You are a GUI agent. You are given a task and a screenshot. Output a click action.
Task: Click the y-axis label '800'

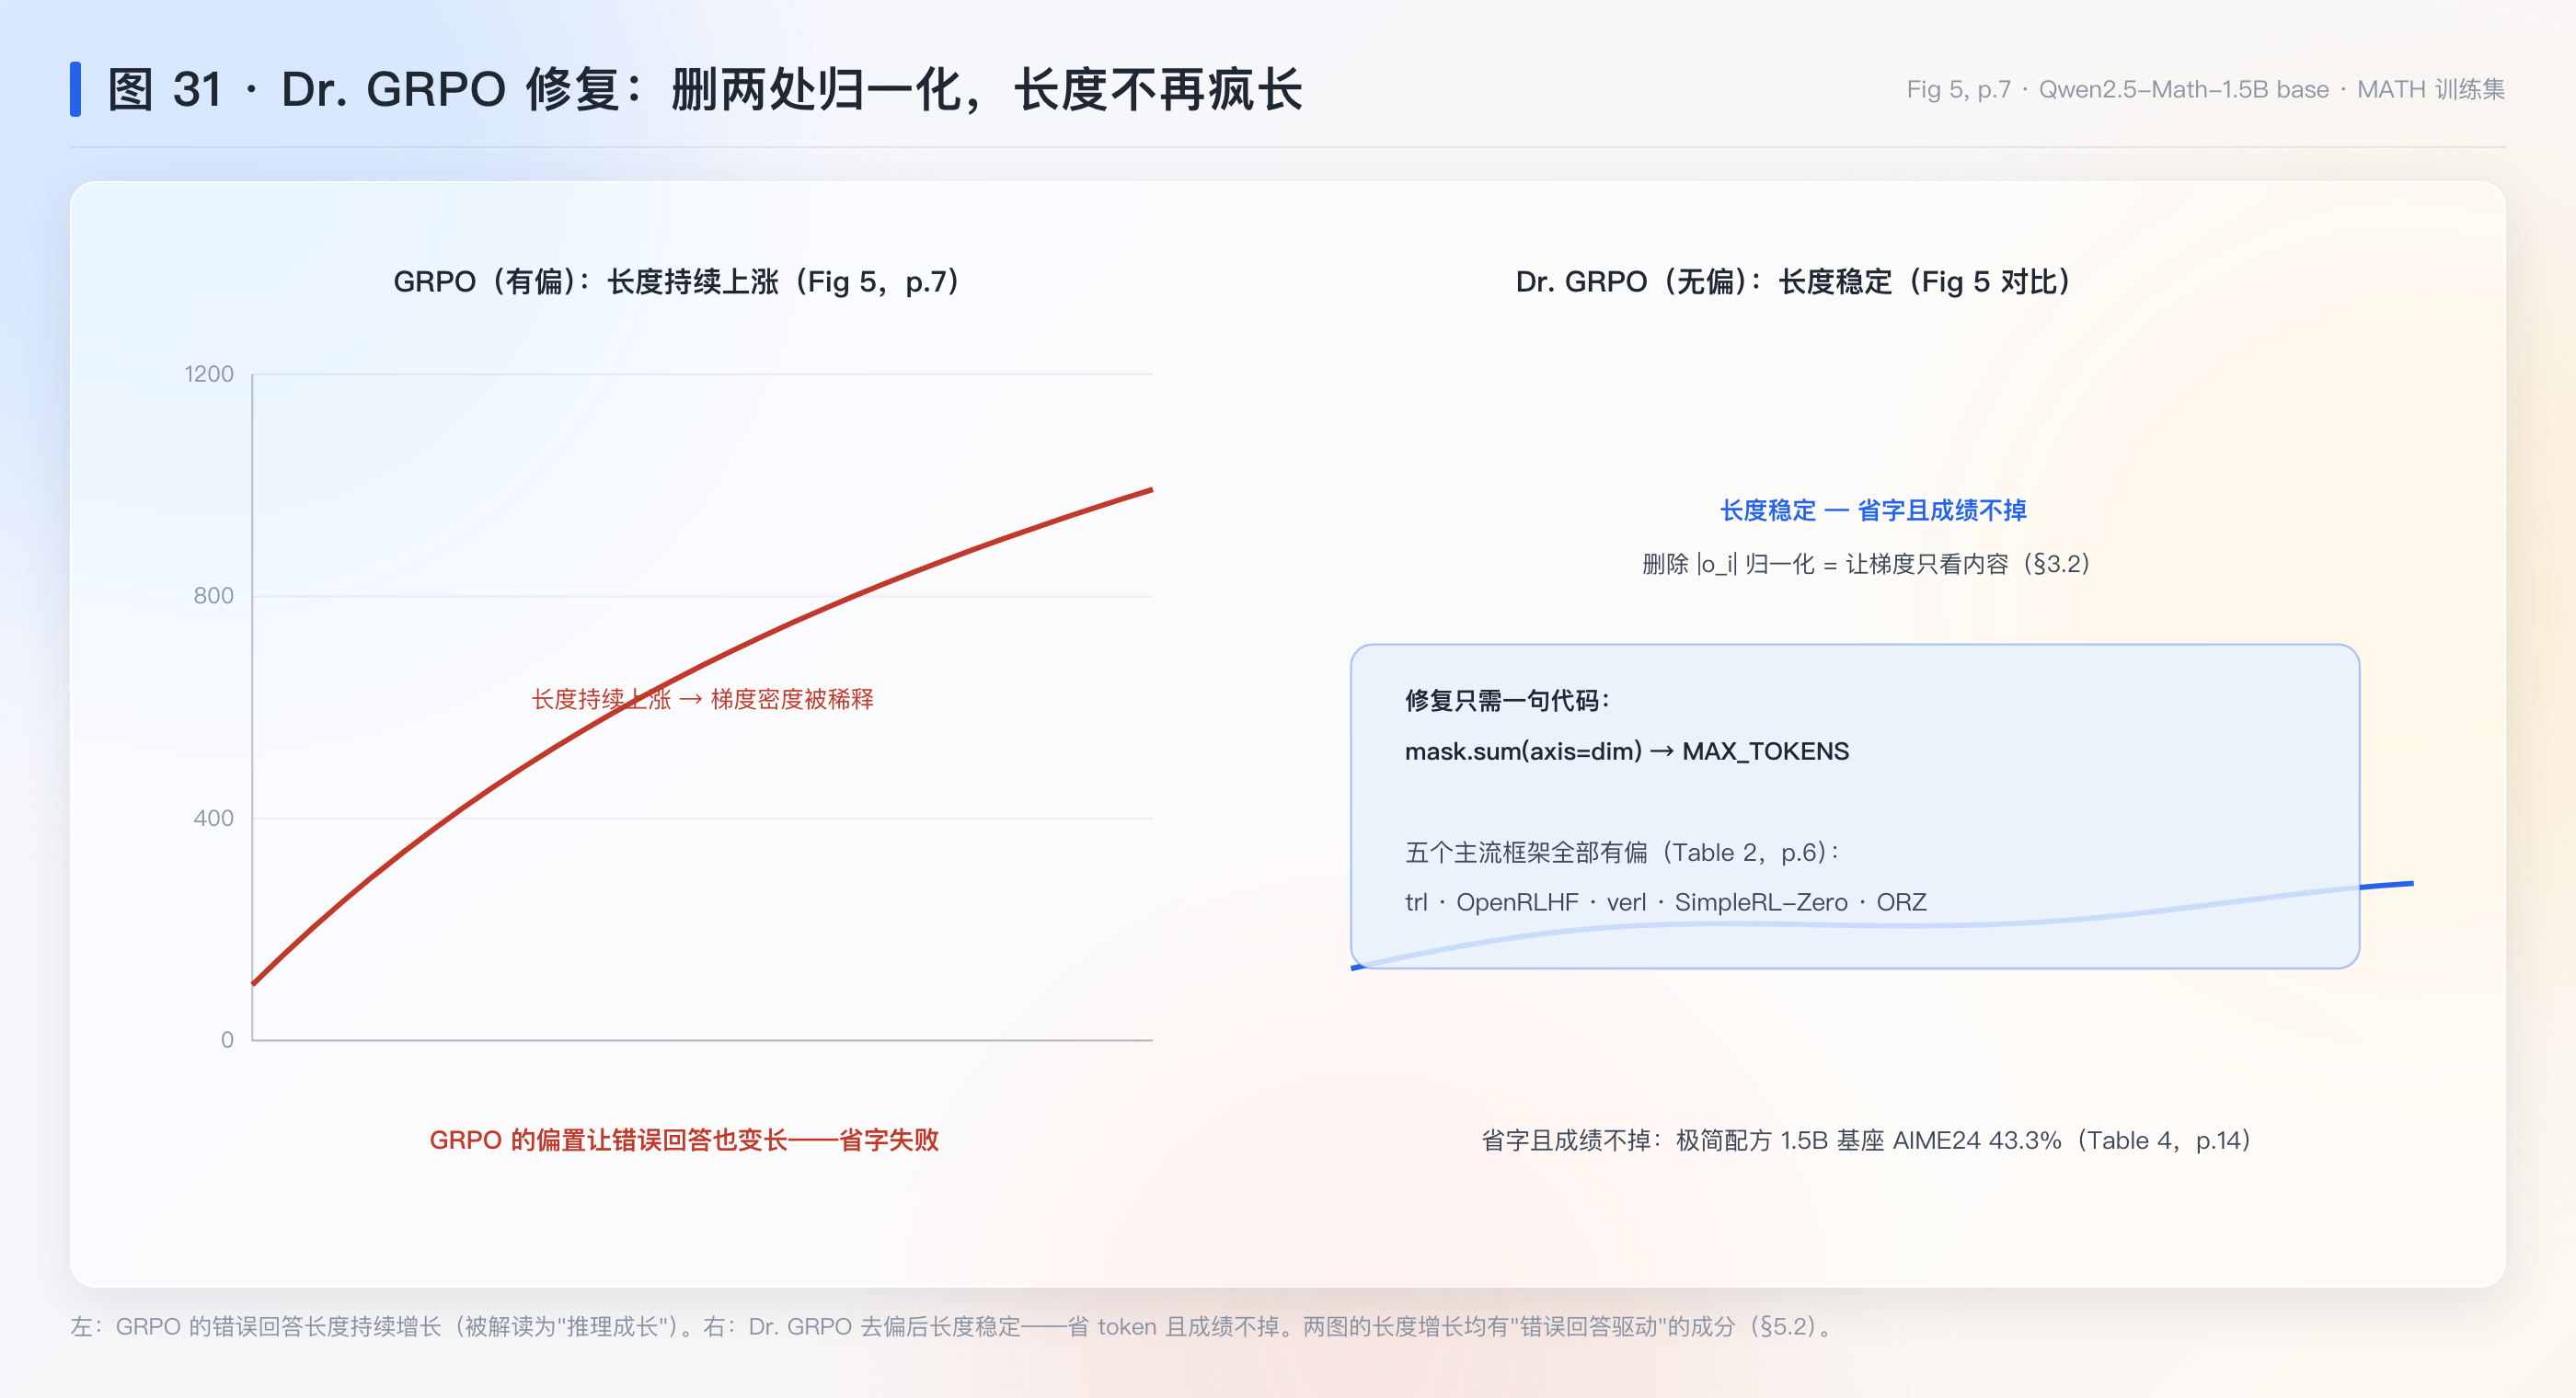pos(213,596)
